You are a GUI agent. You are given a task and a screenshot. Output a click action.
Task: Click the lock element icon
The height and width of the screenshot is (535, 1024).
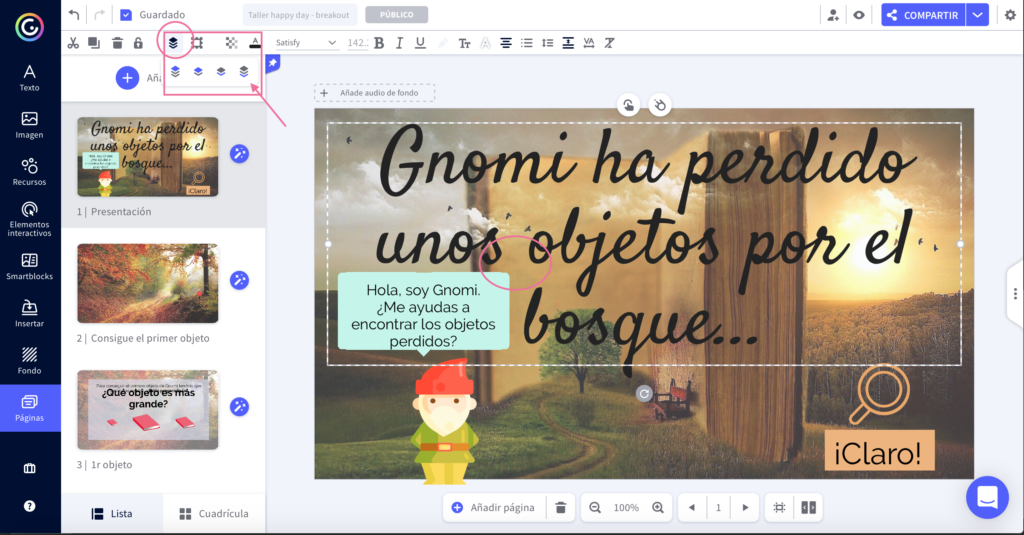point(138,43)
